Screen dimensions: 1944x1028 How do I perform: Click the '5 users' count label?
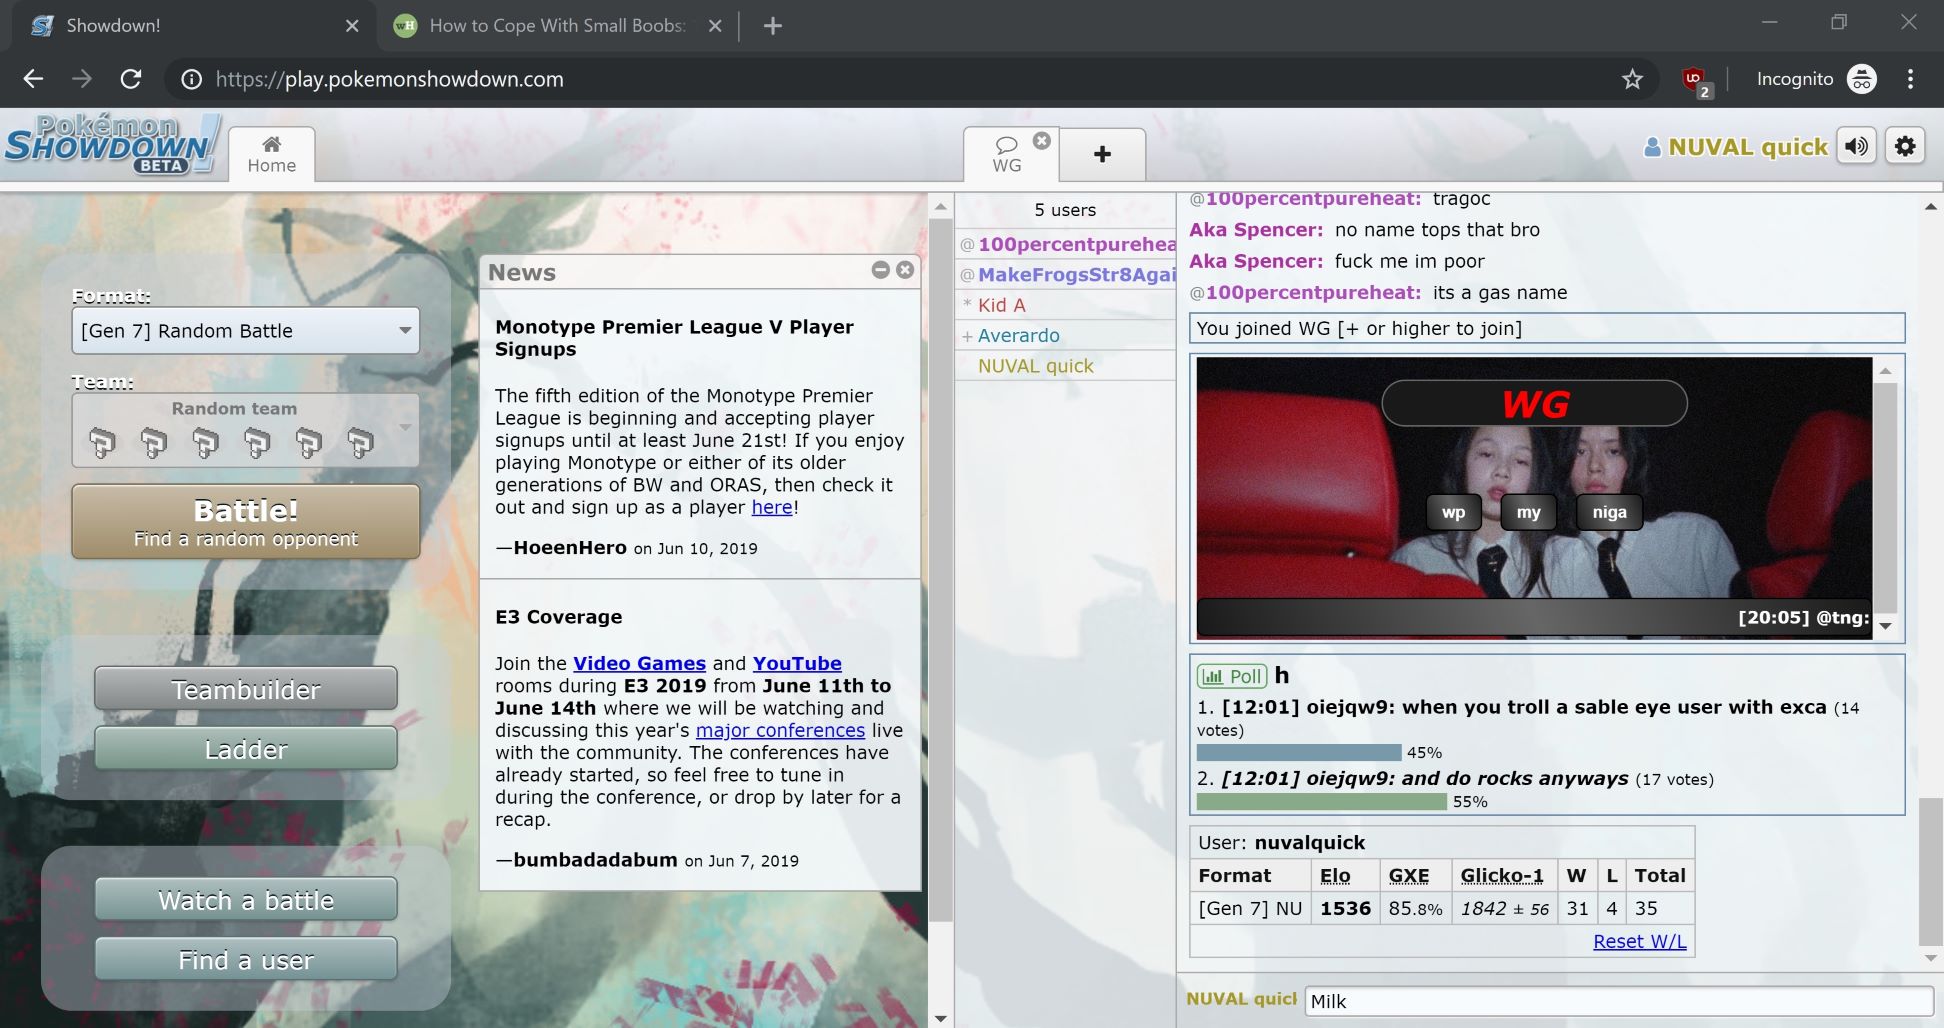click(1065, 210)
